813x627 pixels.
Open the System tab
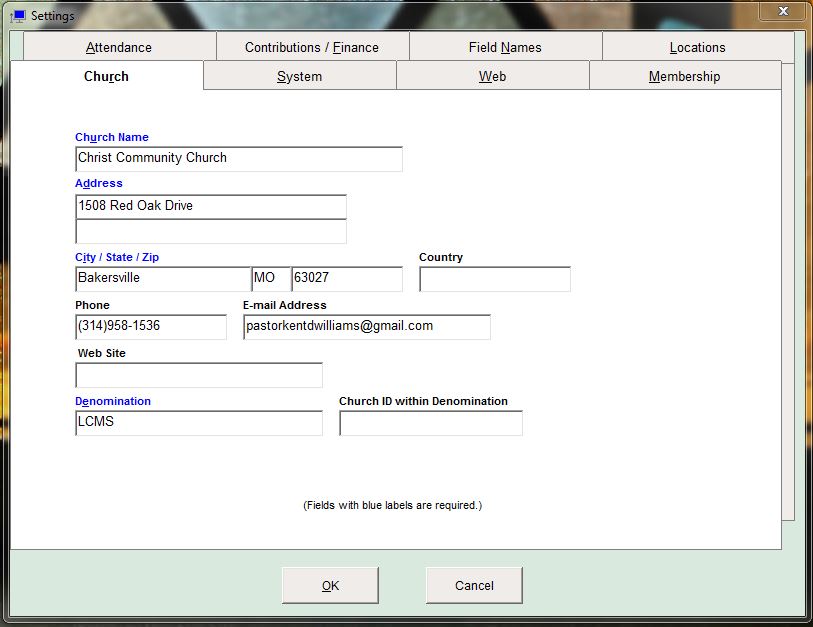tap(299, 76)
